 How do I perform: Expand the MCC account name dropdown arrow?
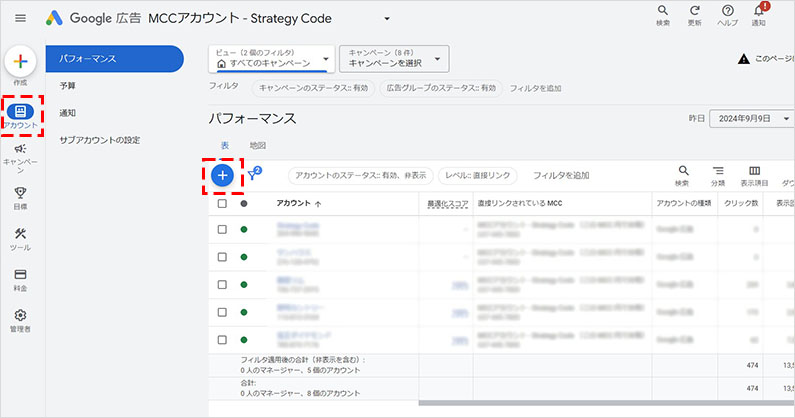pos(387,19)
